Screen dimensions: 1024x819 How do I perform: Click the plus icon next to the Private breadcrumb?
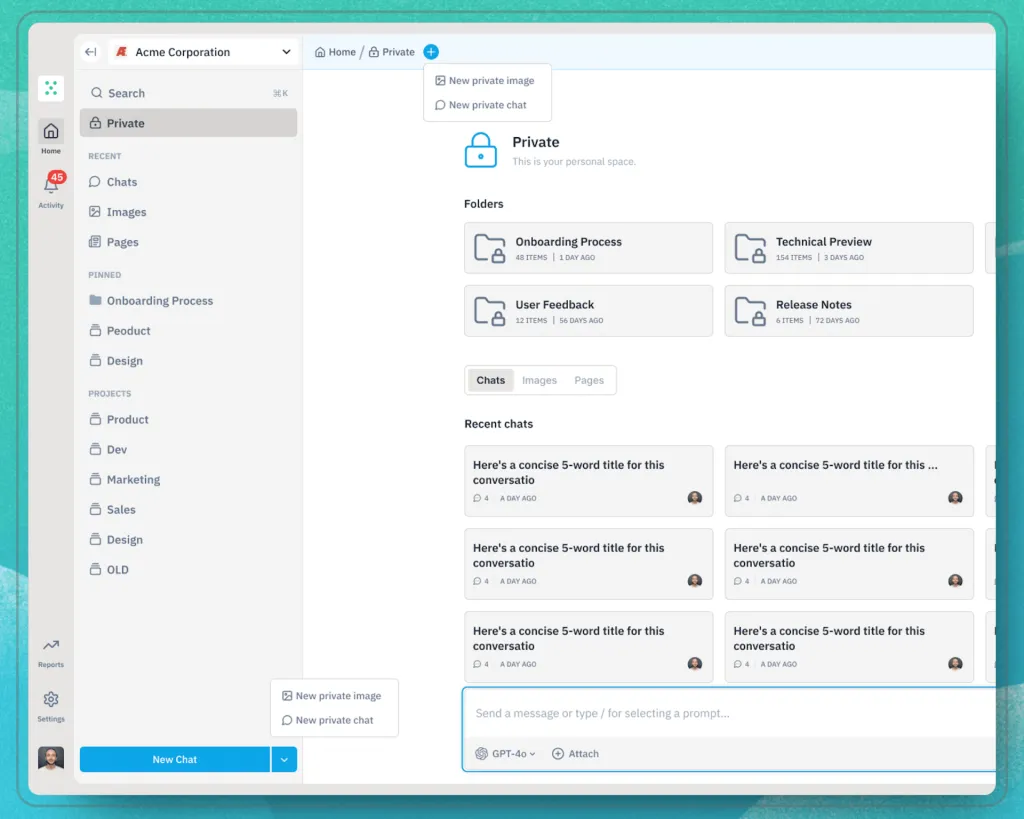coord(431,51)
